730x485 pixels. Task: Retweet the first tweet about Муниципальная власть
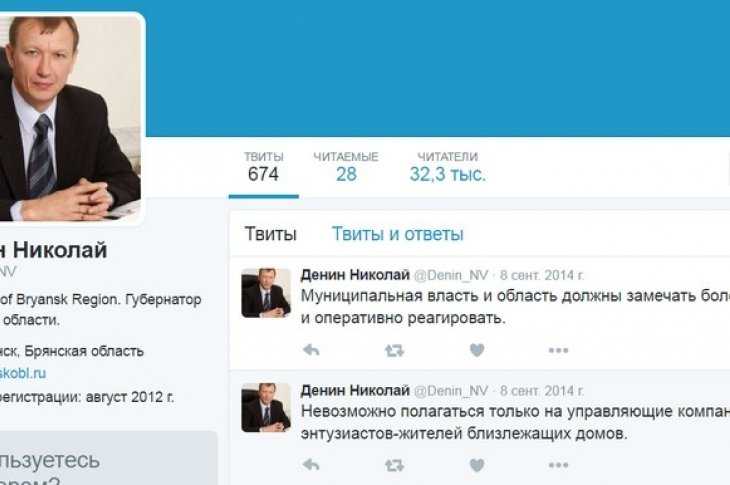tap(394, 350)
